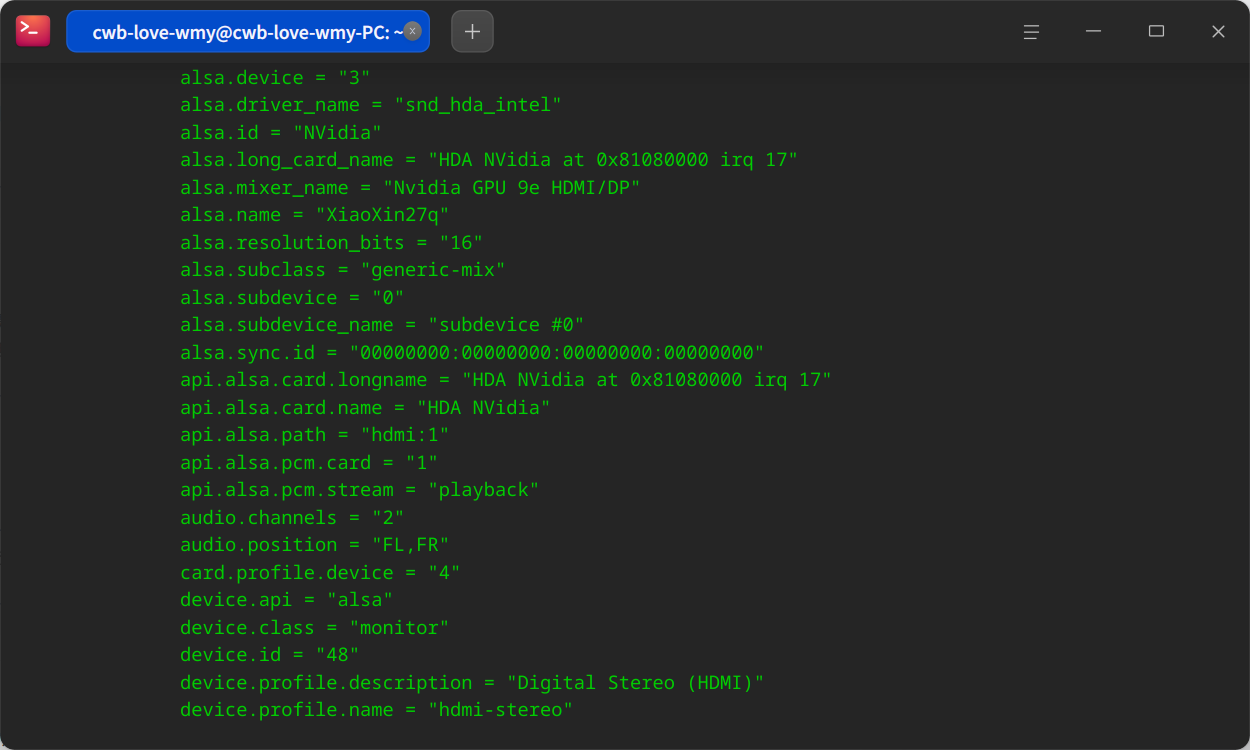Click the alsa.subdevice = "0" line

[x=292, y=298]
